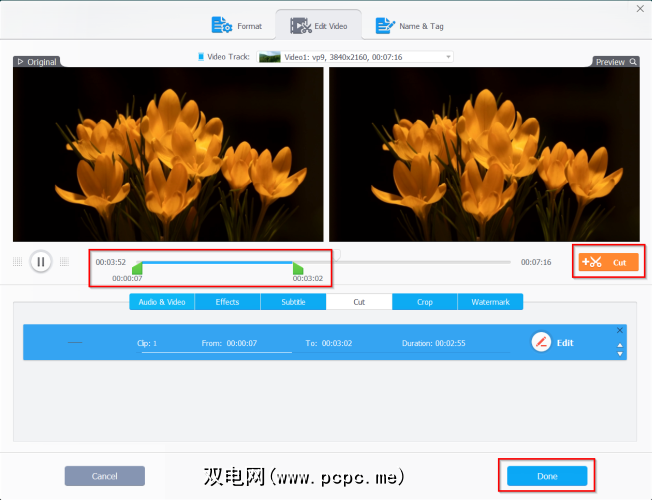Viewport: 652px width, 500px height.
Task: Click the Video Track dropdown arrow
Action: [x=448, y=57]
